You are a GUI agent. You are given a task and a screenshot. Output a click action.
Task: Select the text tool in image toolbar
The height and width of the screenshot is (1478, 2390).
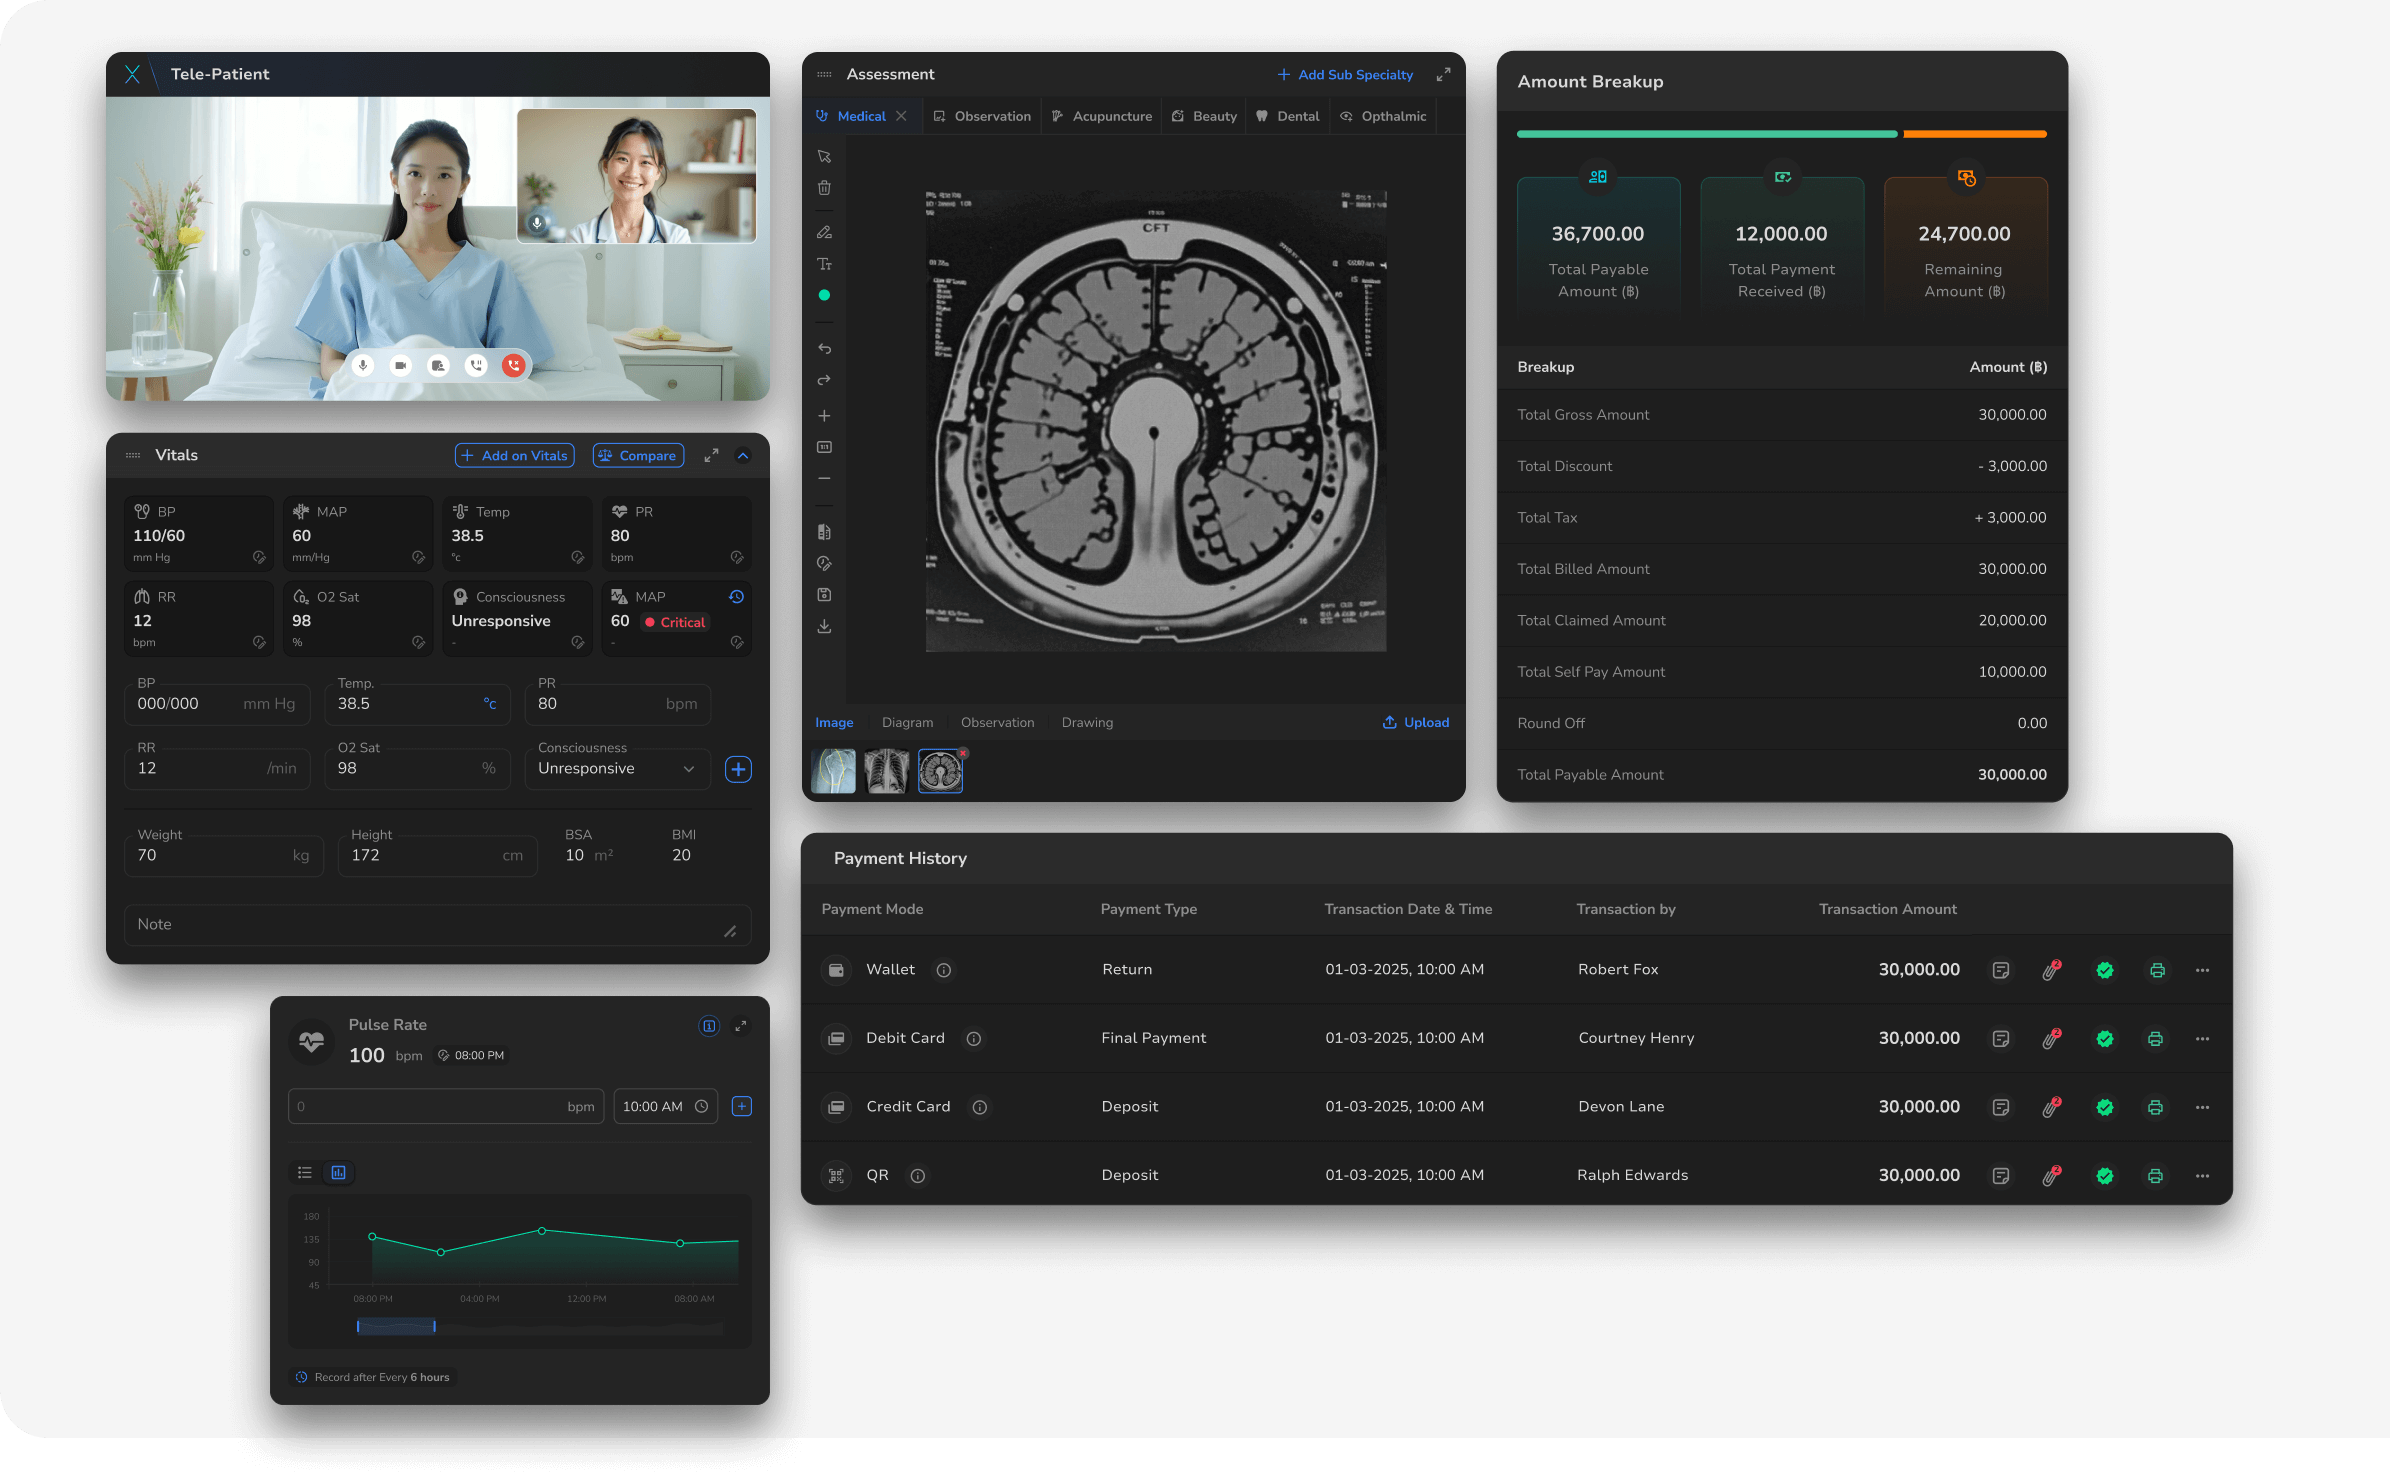(824, 264)
